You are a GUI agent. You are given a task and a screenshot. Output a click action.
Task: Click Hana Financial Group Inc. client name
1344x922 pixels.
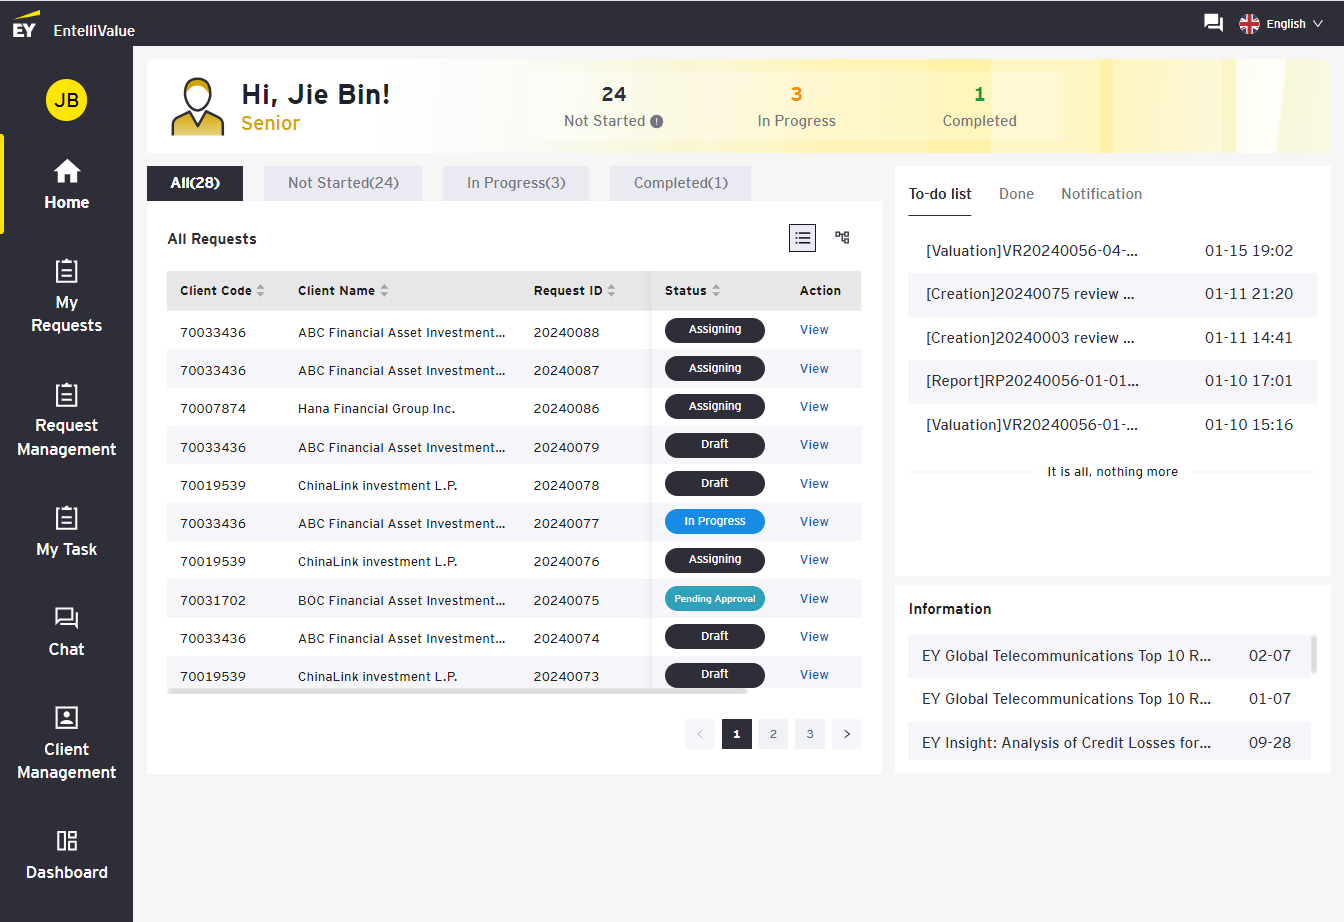[x=376, y=409]
